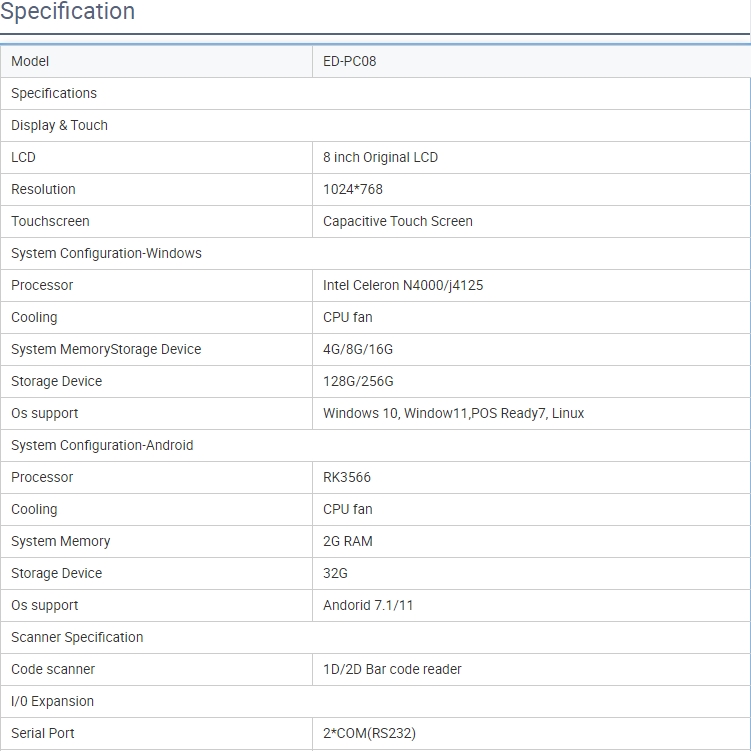Click 'System Configuration-Windows' section row
751x751 pixels.
(x=375, y=253)
